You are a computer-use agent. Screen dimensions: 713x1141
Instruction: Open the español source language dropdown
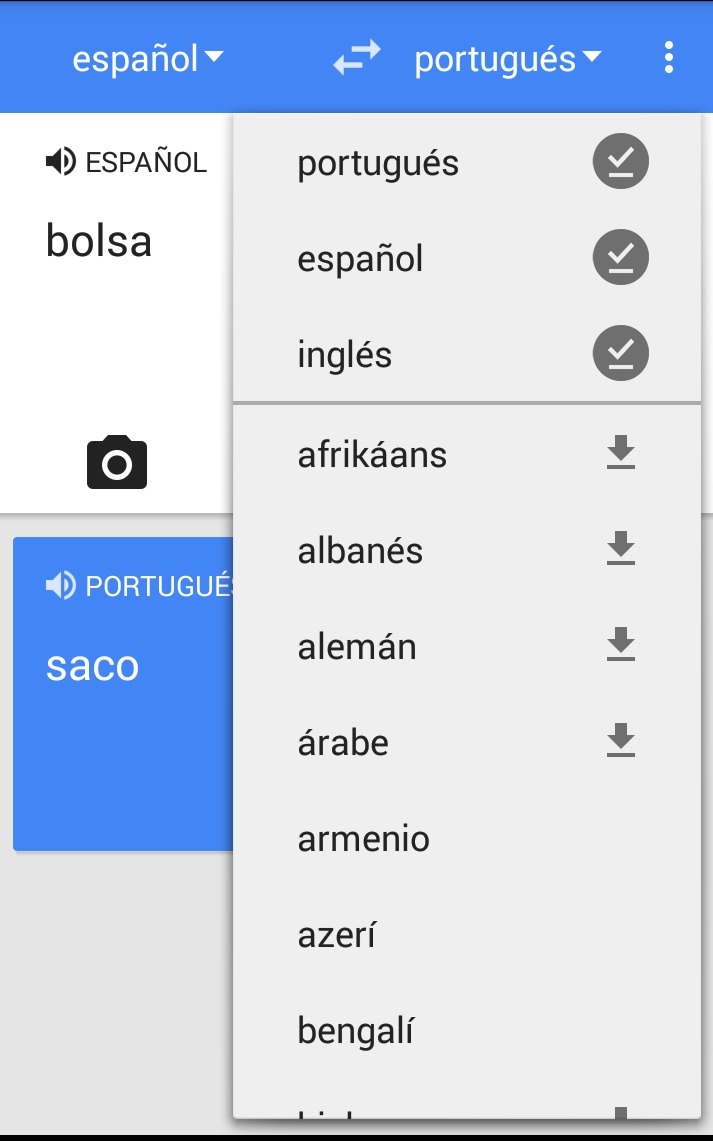pos(147,59)
